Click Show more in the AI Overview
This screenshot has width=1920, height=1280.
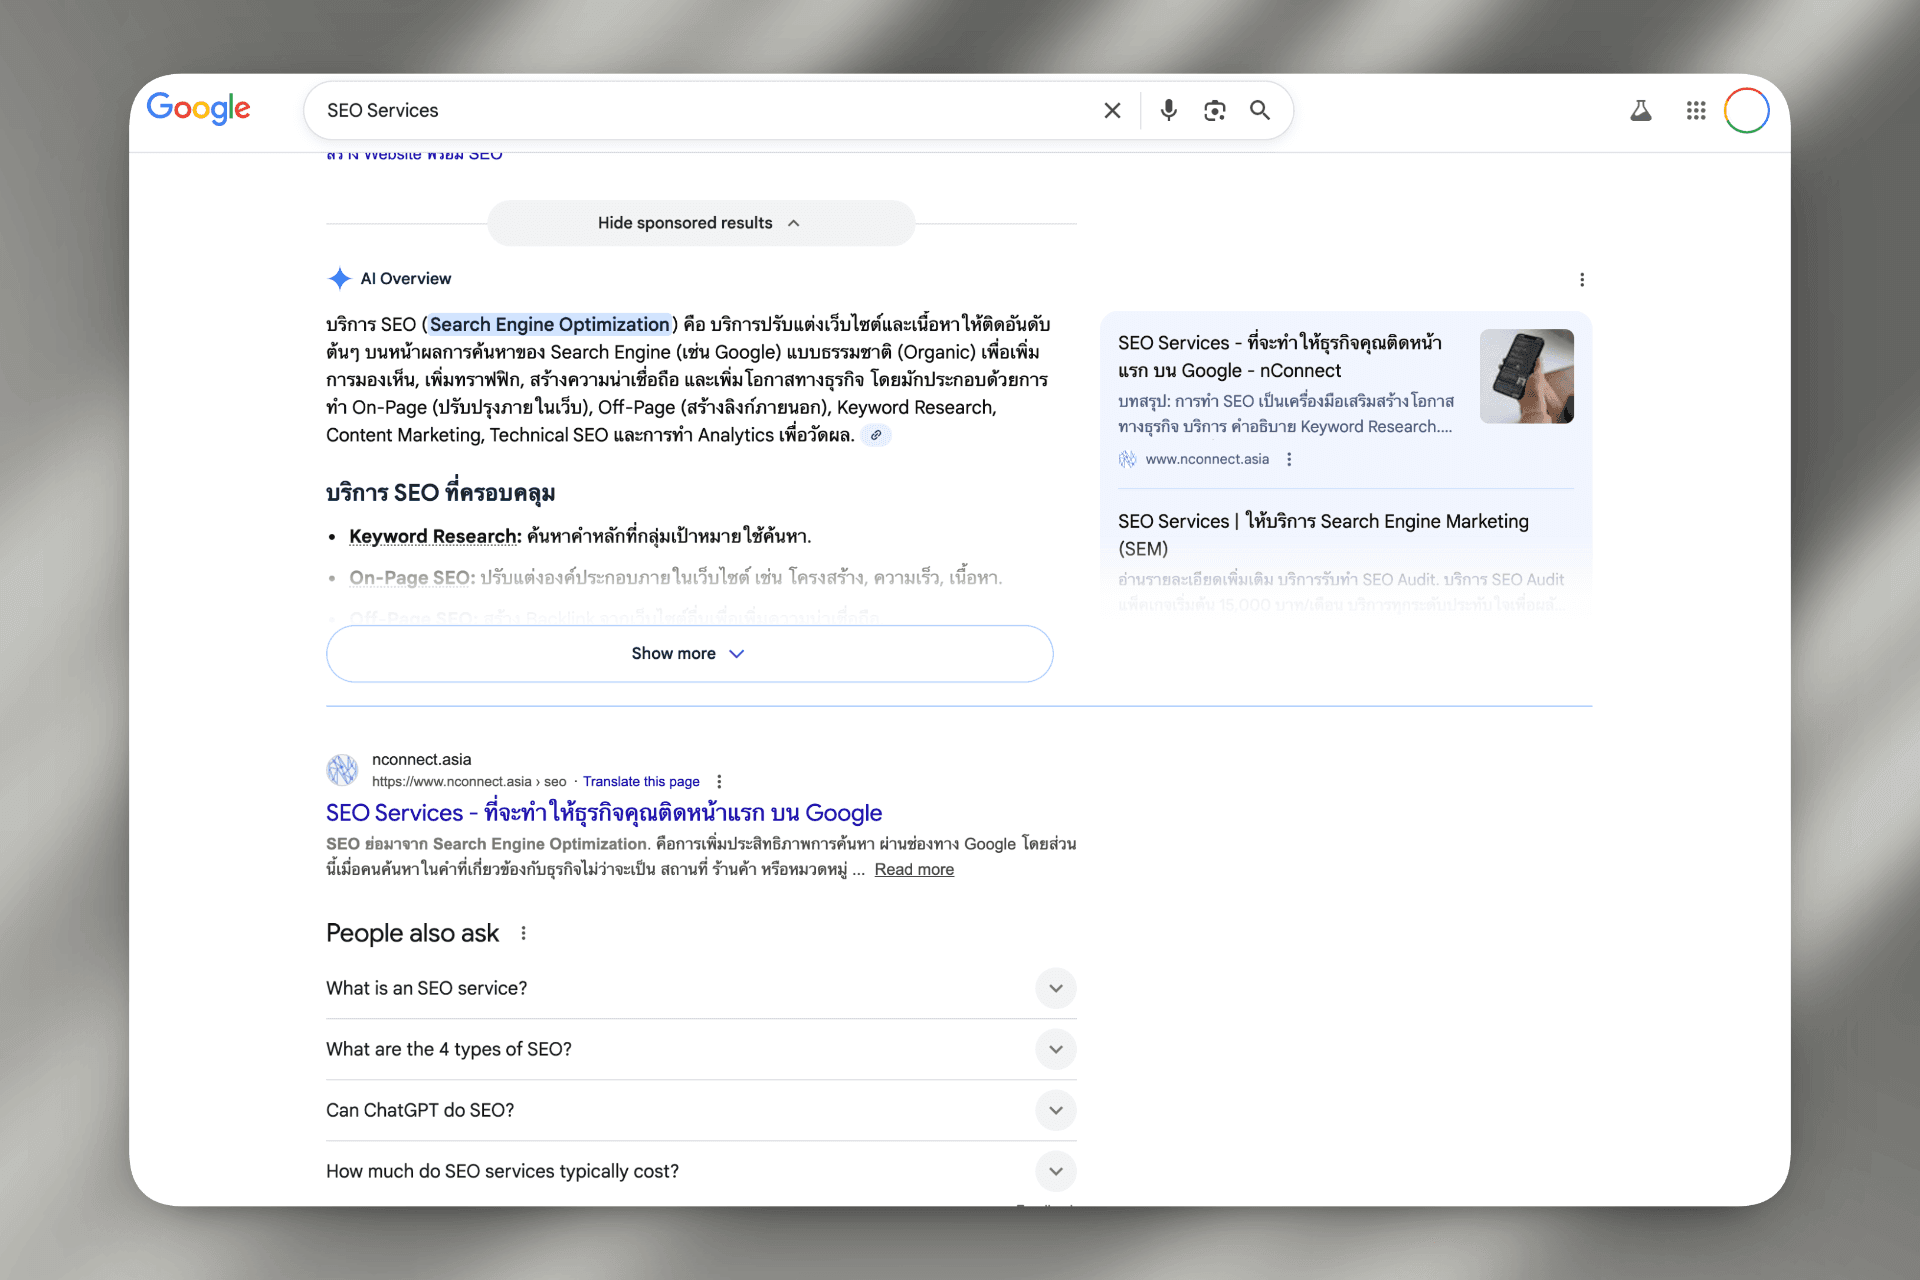tap(688, 653)
